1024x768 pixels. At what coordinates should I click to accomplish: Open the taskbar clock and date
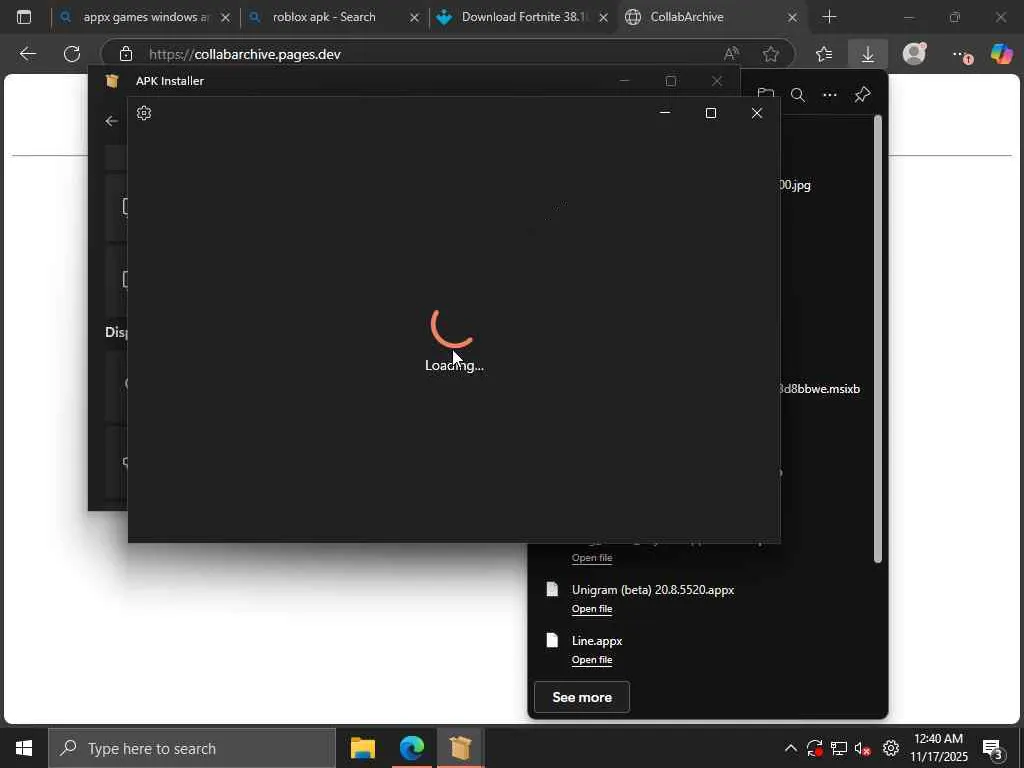(x=938, y=748)
